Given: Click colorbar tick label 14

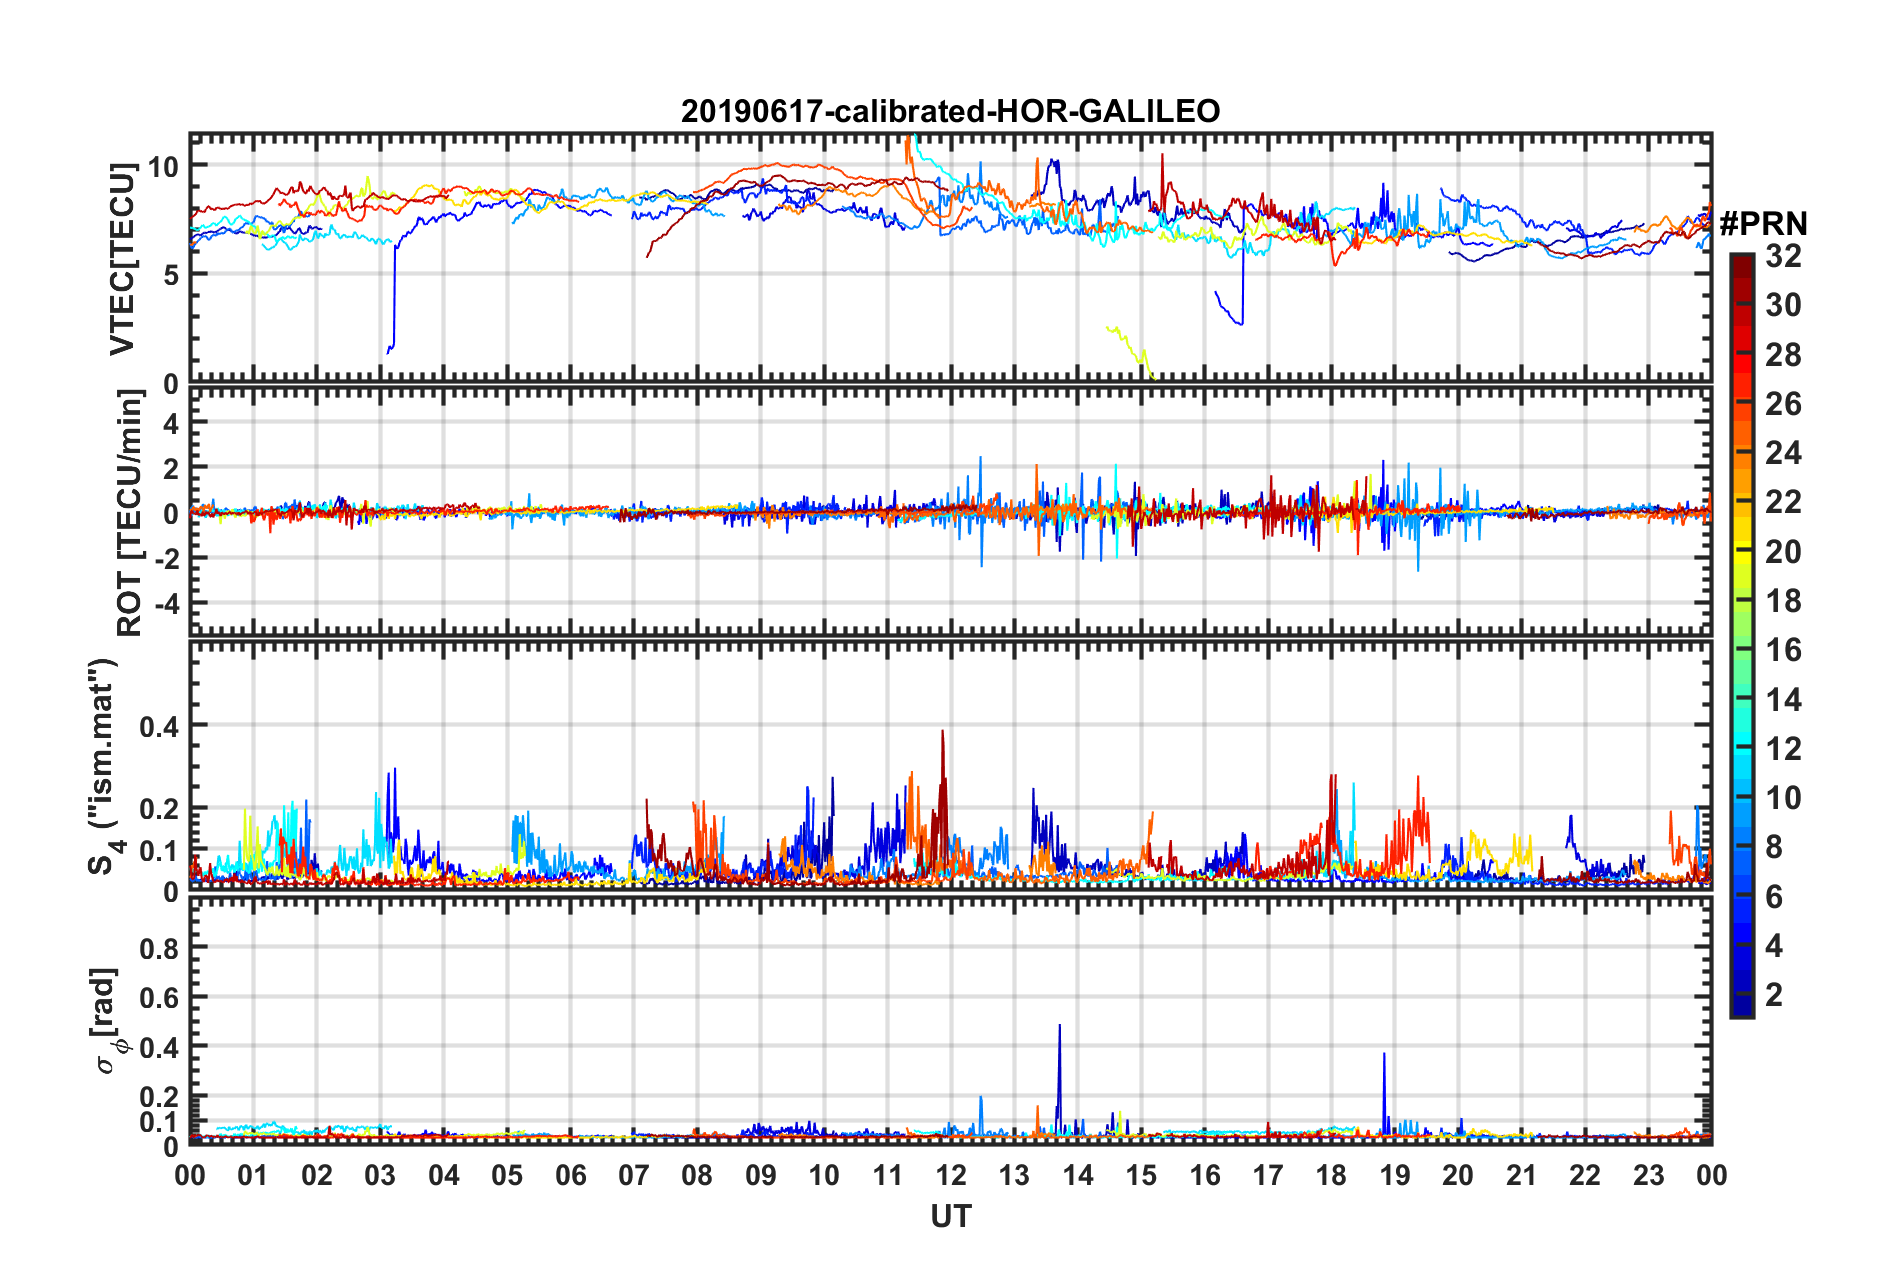Looking at the screenshot, I should (x=1783, y=699).
